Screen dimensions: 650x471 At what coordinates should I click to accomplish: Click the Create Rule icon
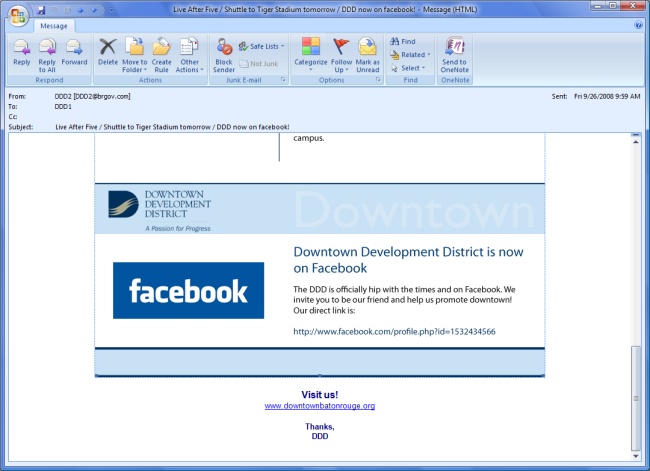161,52
